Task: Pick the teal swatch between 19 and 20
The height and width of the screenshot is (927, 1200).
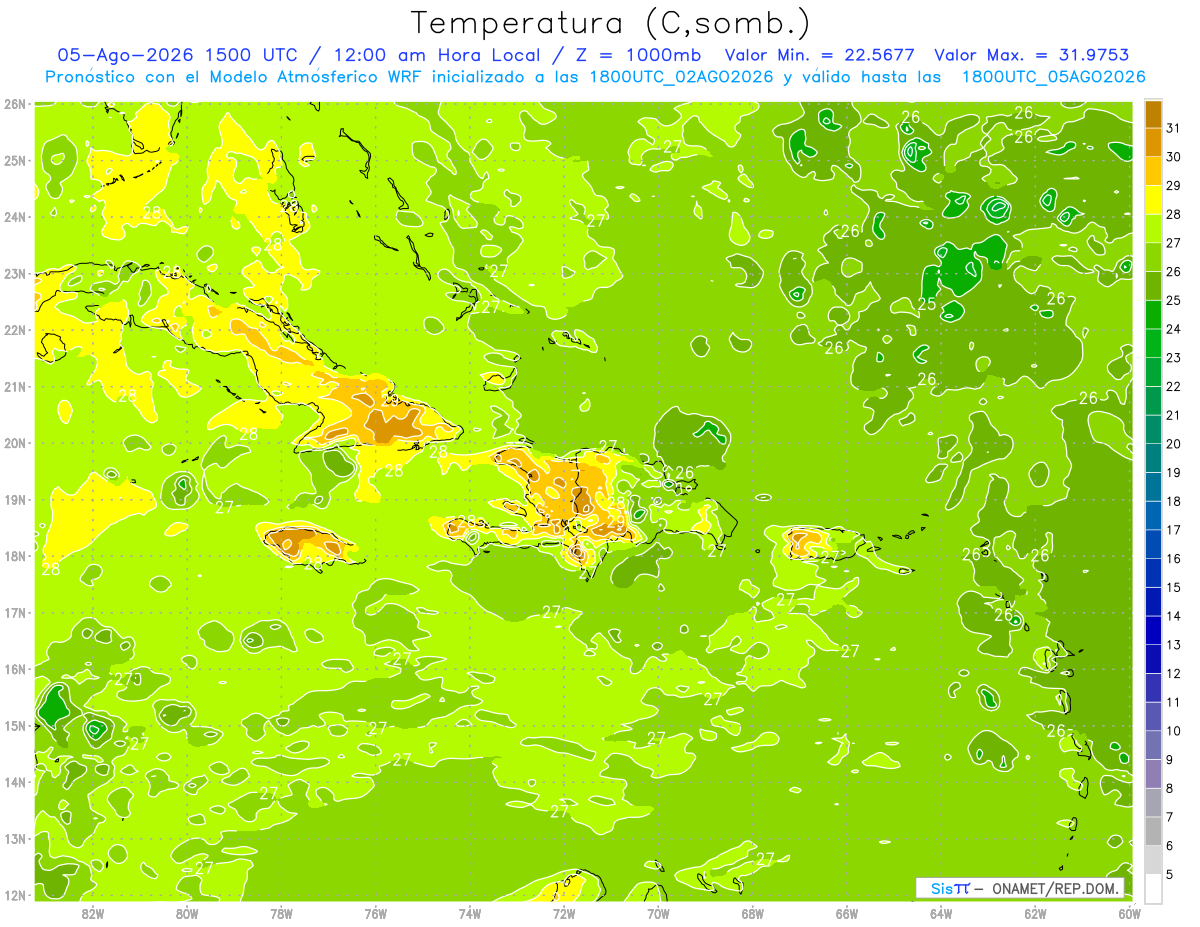Action: [x=1153, y=458]
